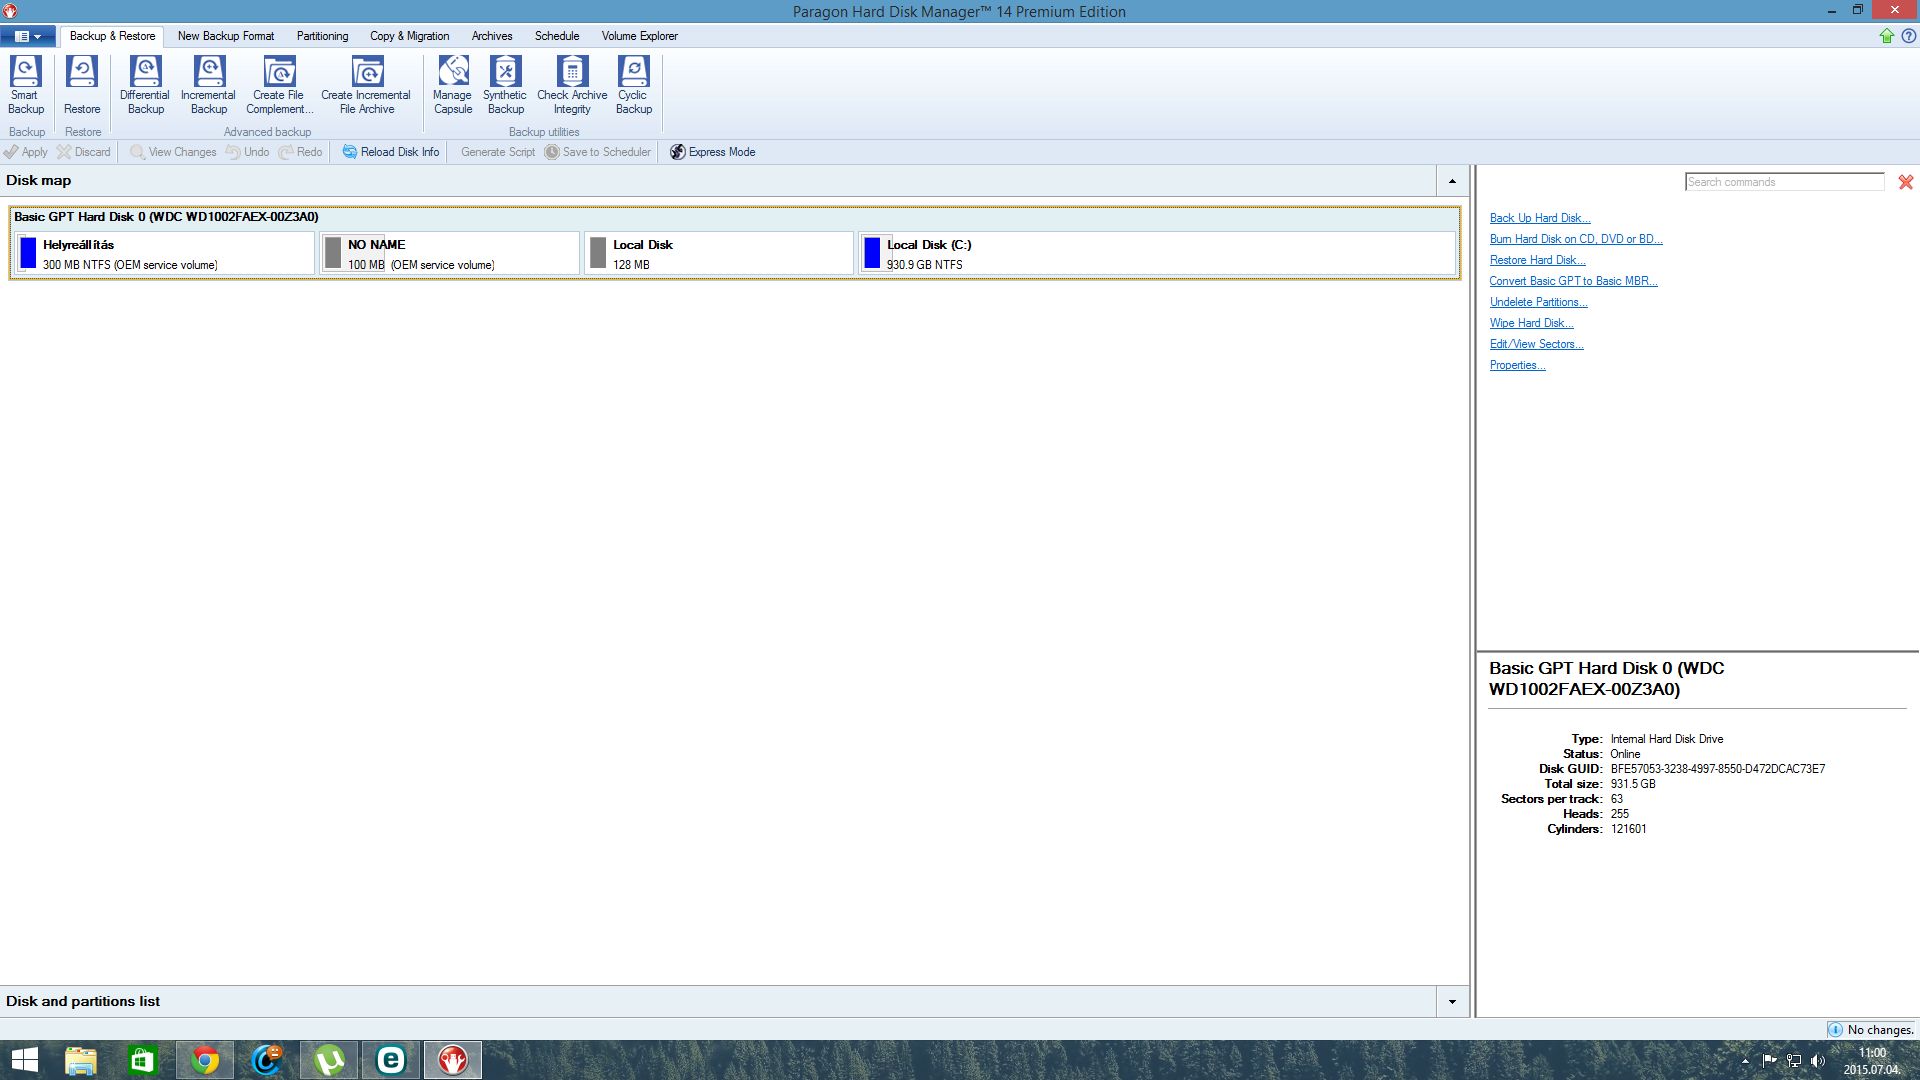Open File Explorer from taskbar

(81, 1060)
